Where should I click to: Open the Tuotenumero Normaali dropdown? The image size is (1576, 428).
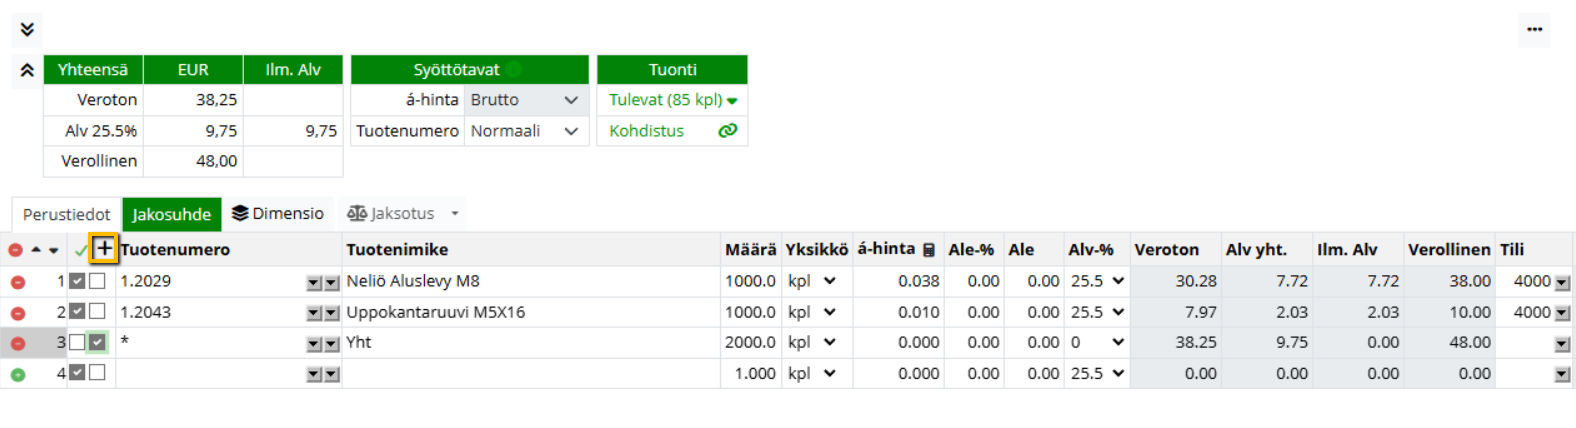(525, 131)
